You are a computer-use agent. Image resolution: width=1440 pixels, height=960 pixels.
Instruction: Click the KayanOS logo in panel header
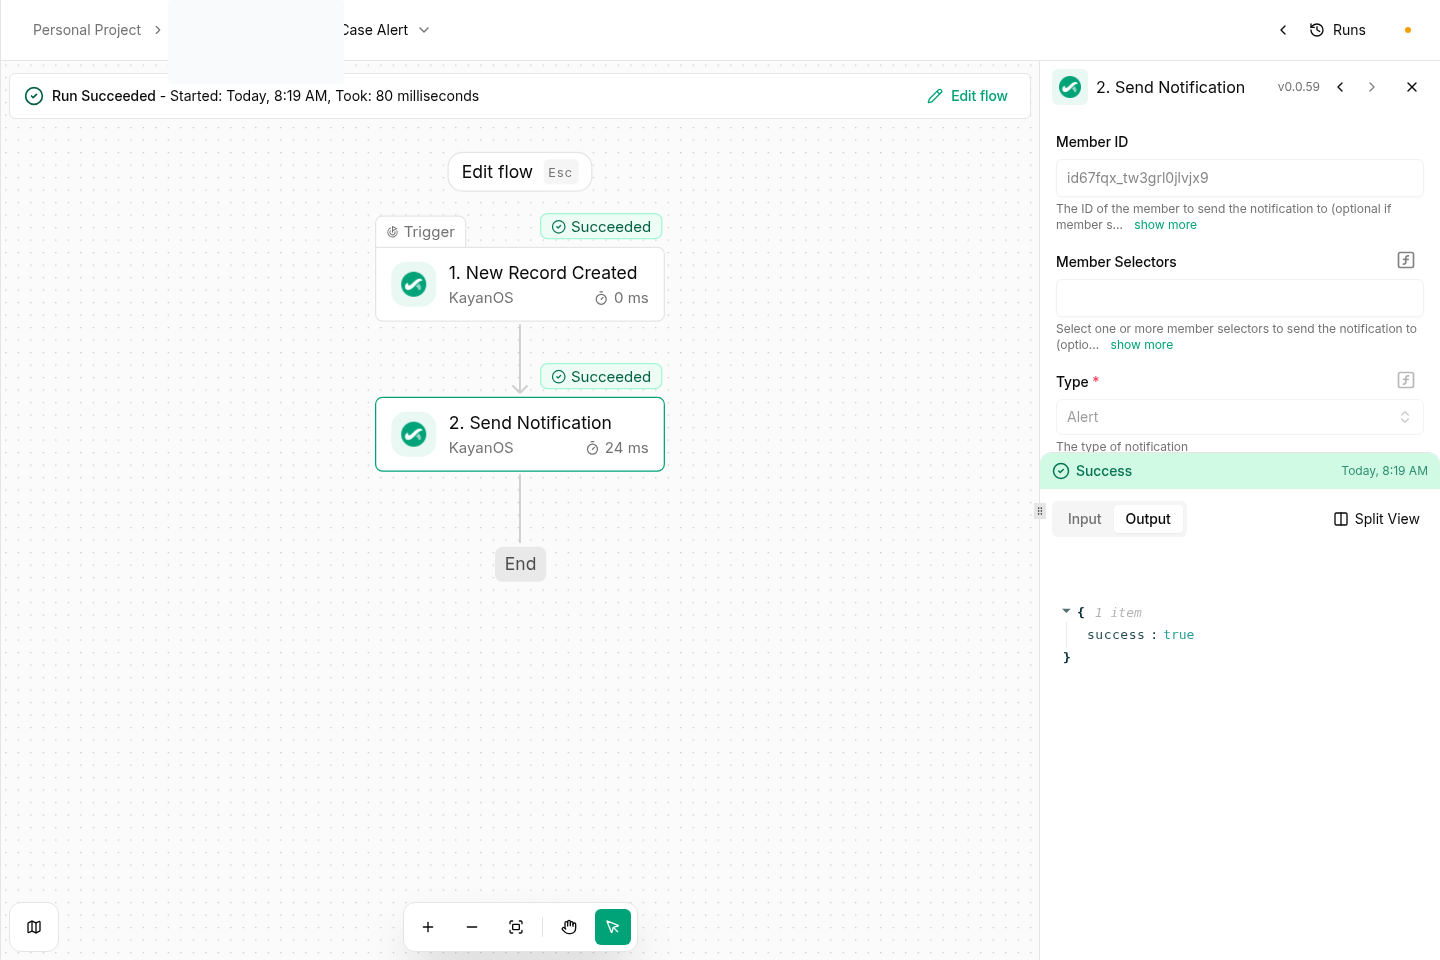tap(1070, 87)
